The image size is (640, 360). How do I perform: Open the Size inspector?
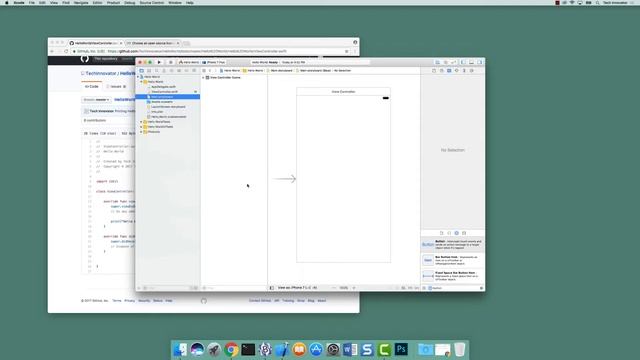(464, 71)
